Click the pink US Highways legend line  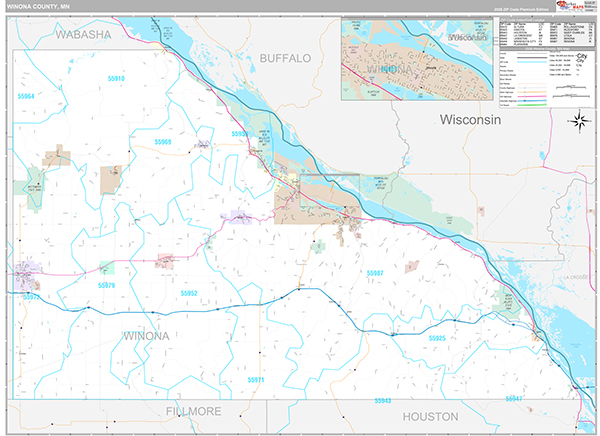click(x=532, y=96)
